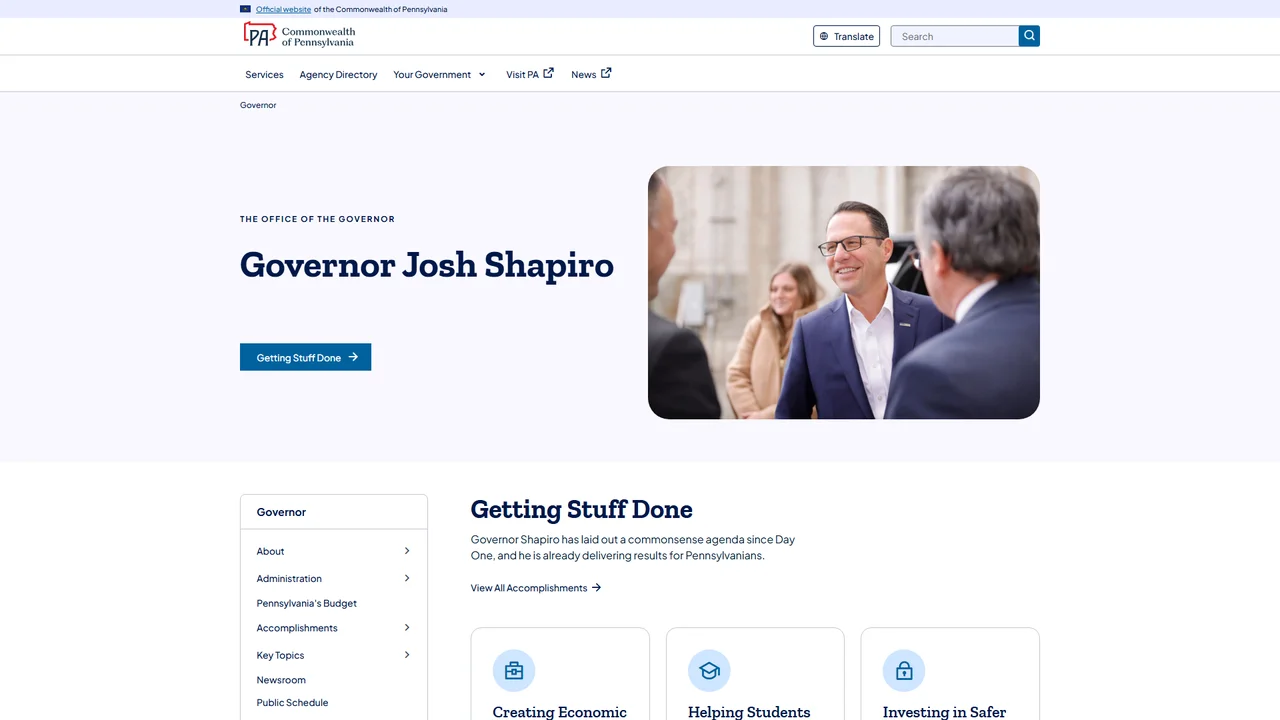This screenshot has width=1280, height=720.
Task: Click the Governor Shapiro hero photo
Action: 844,292
